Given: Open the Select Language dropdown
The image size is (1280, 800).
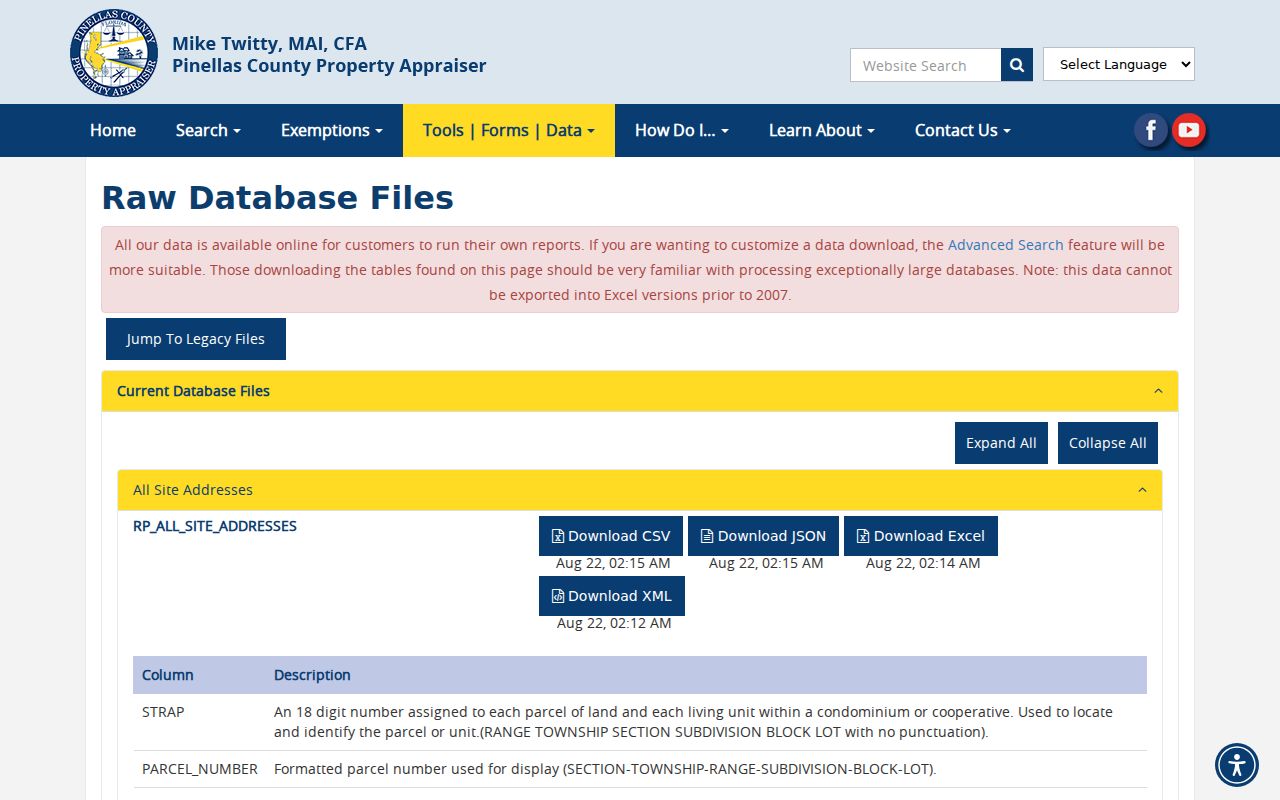Looking at the screenshot, I should point(1119,64).
